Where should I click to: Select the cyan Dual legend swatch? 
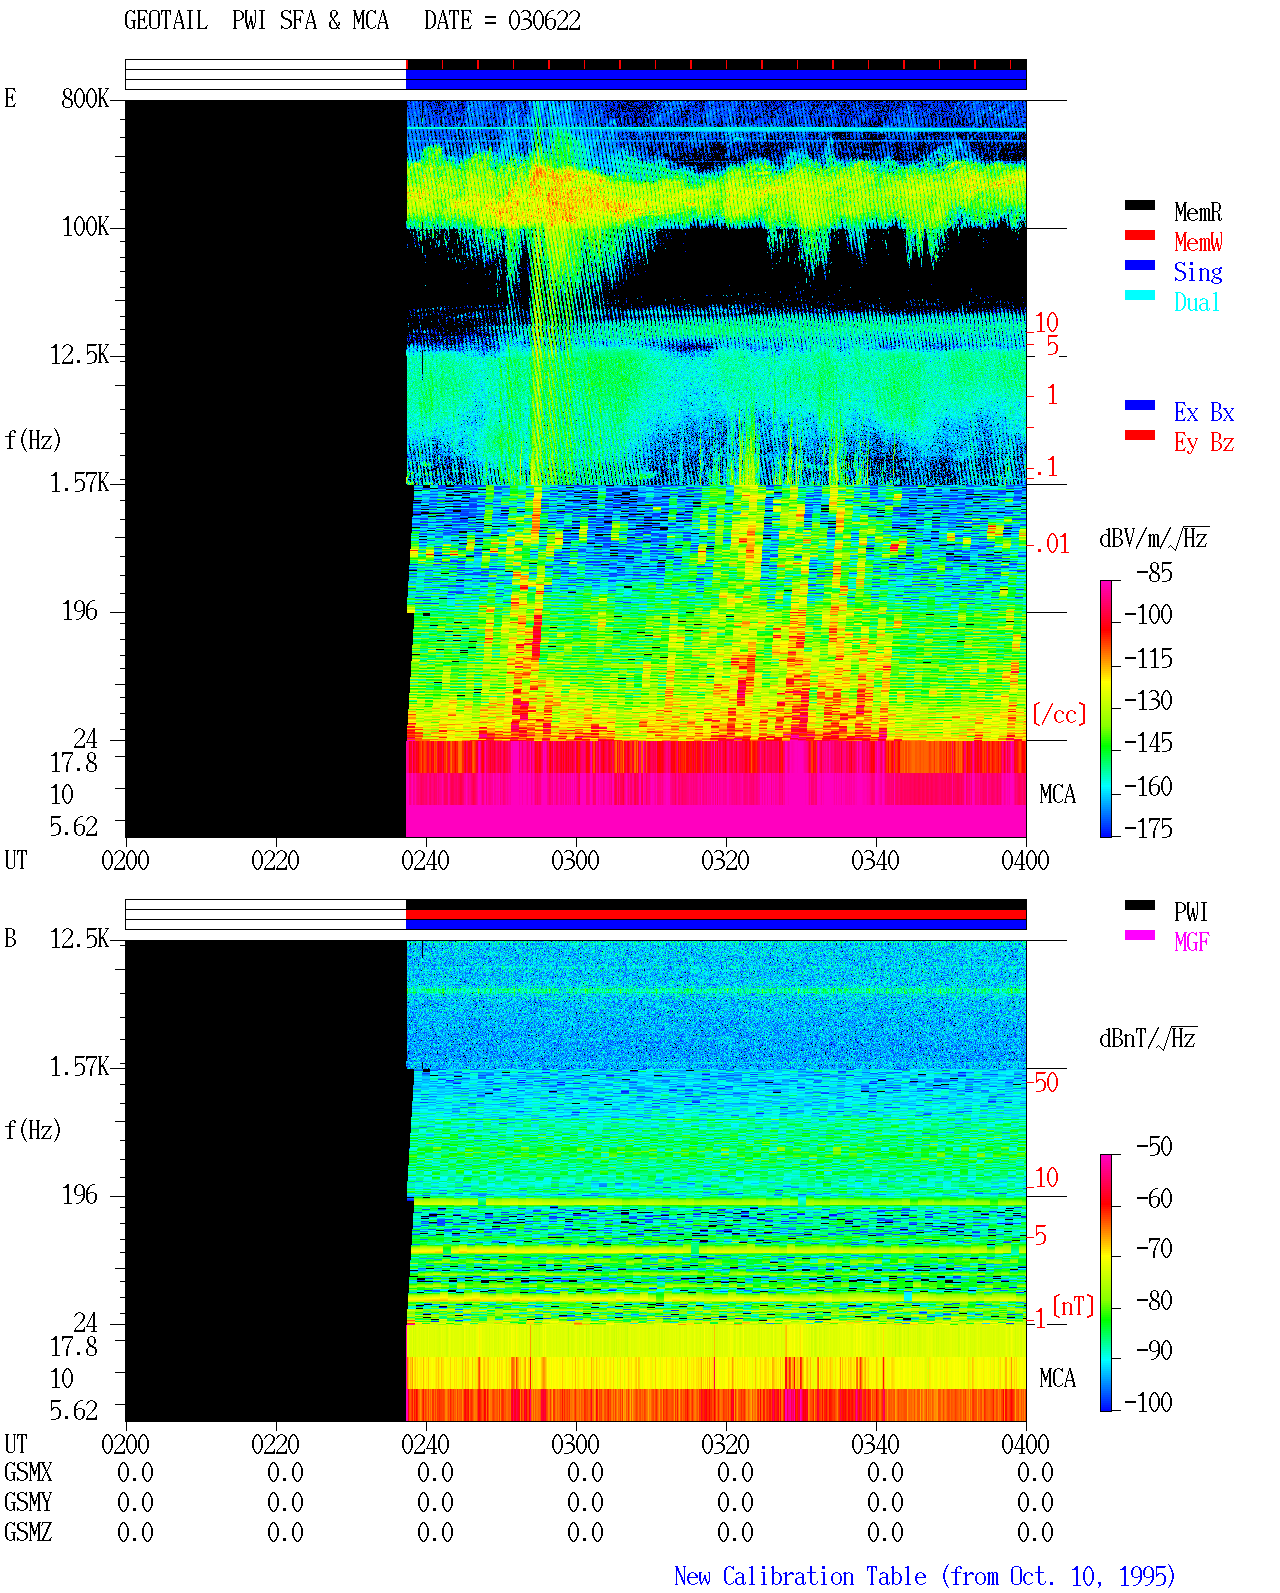[1140, 295]
